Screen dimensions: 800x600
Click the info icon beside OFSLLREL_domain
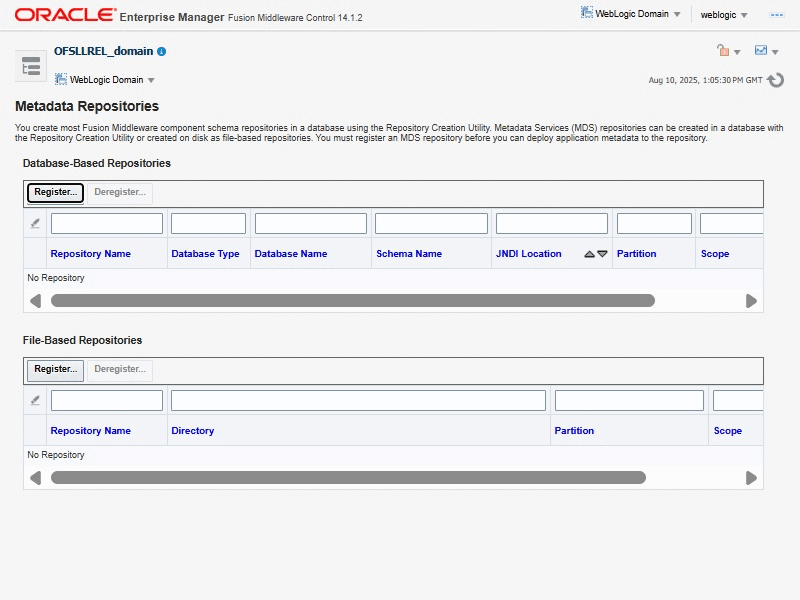tap(162, 52)
